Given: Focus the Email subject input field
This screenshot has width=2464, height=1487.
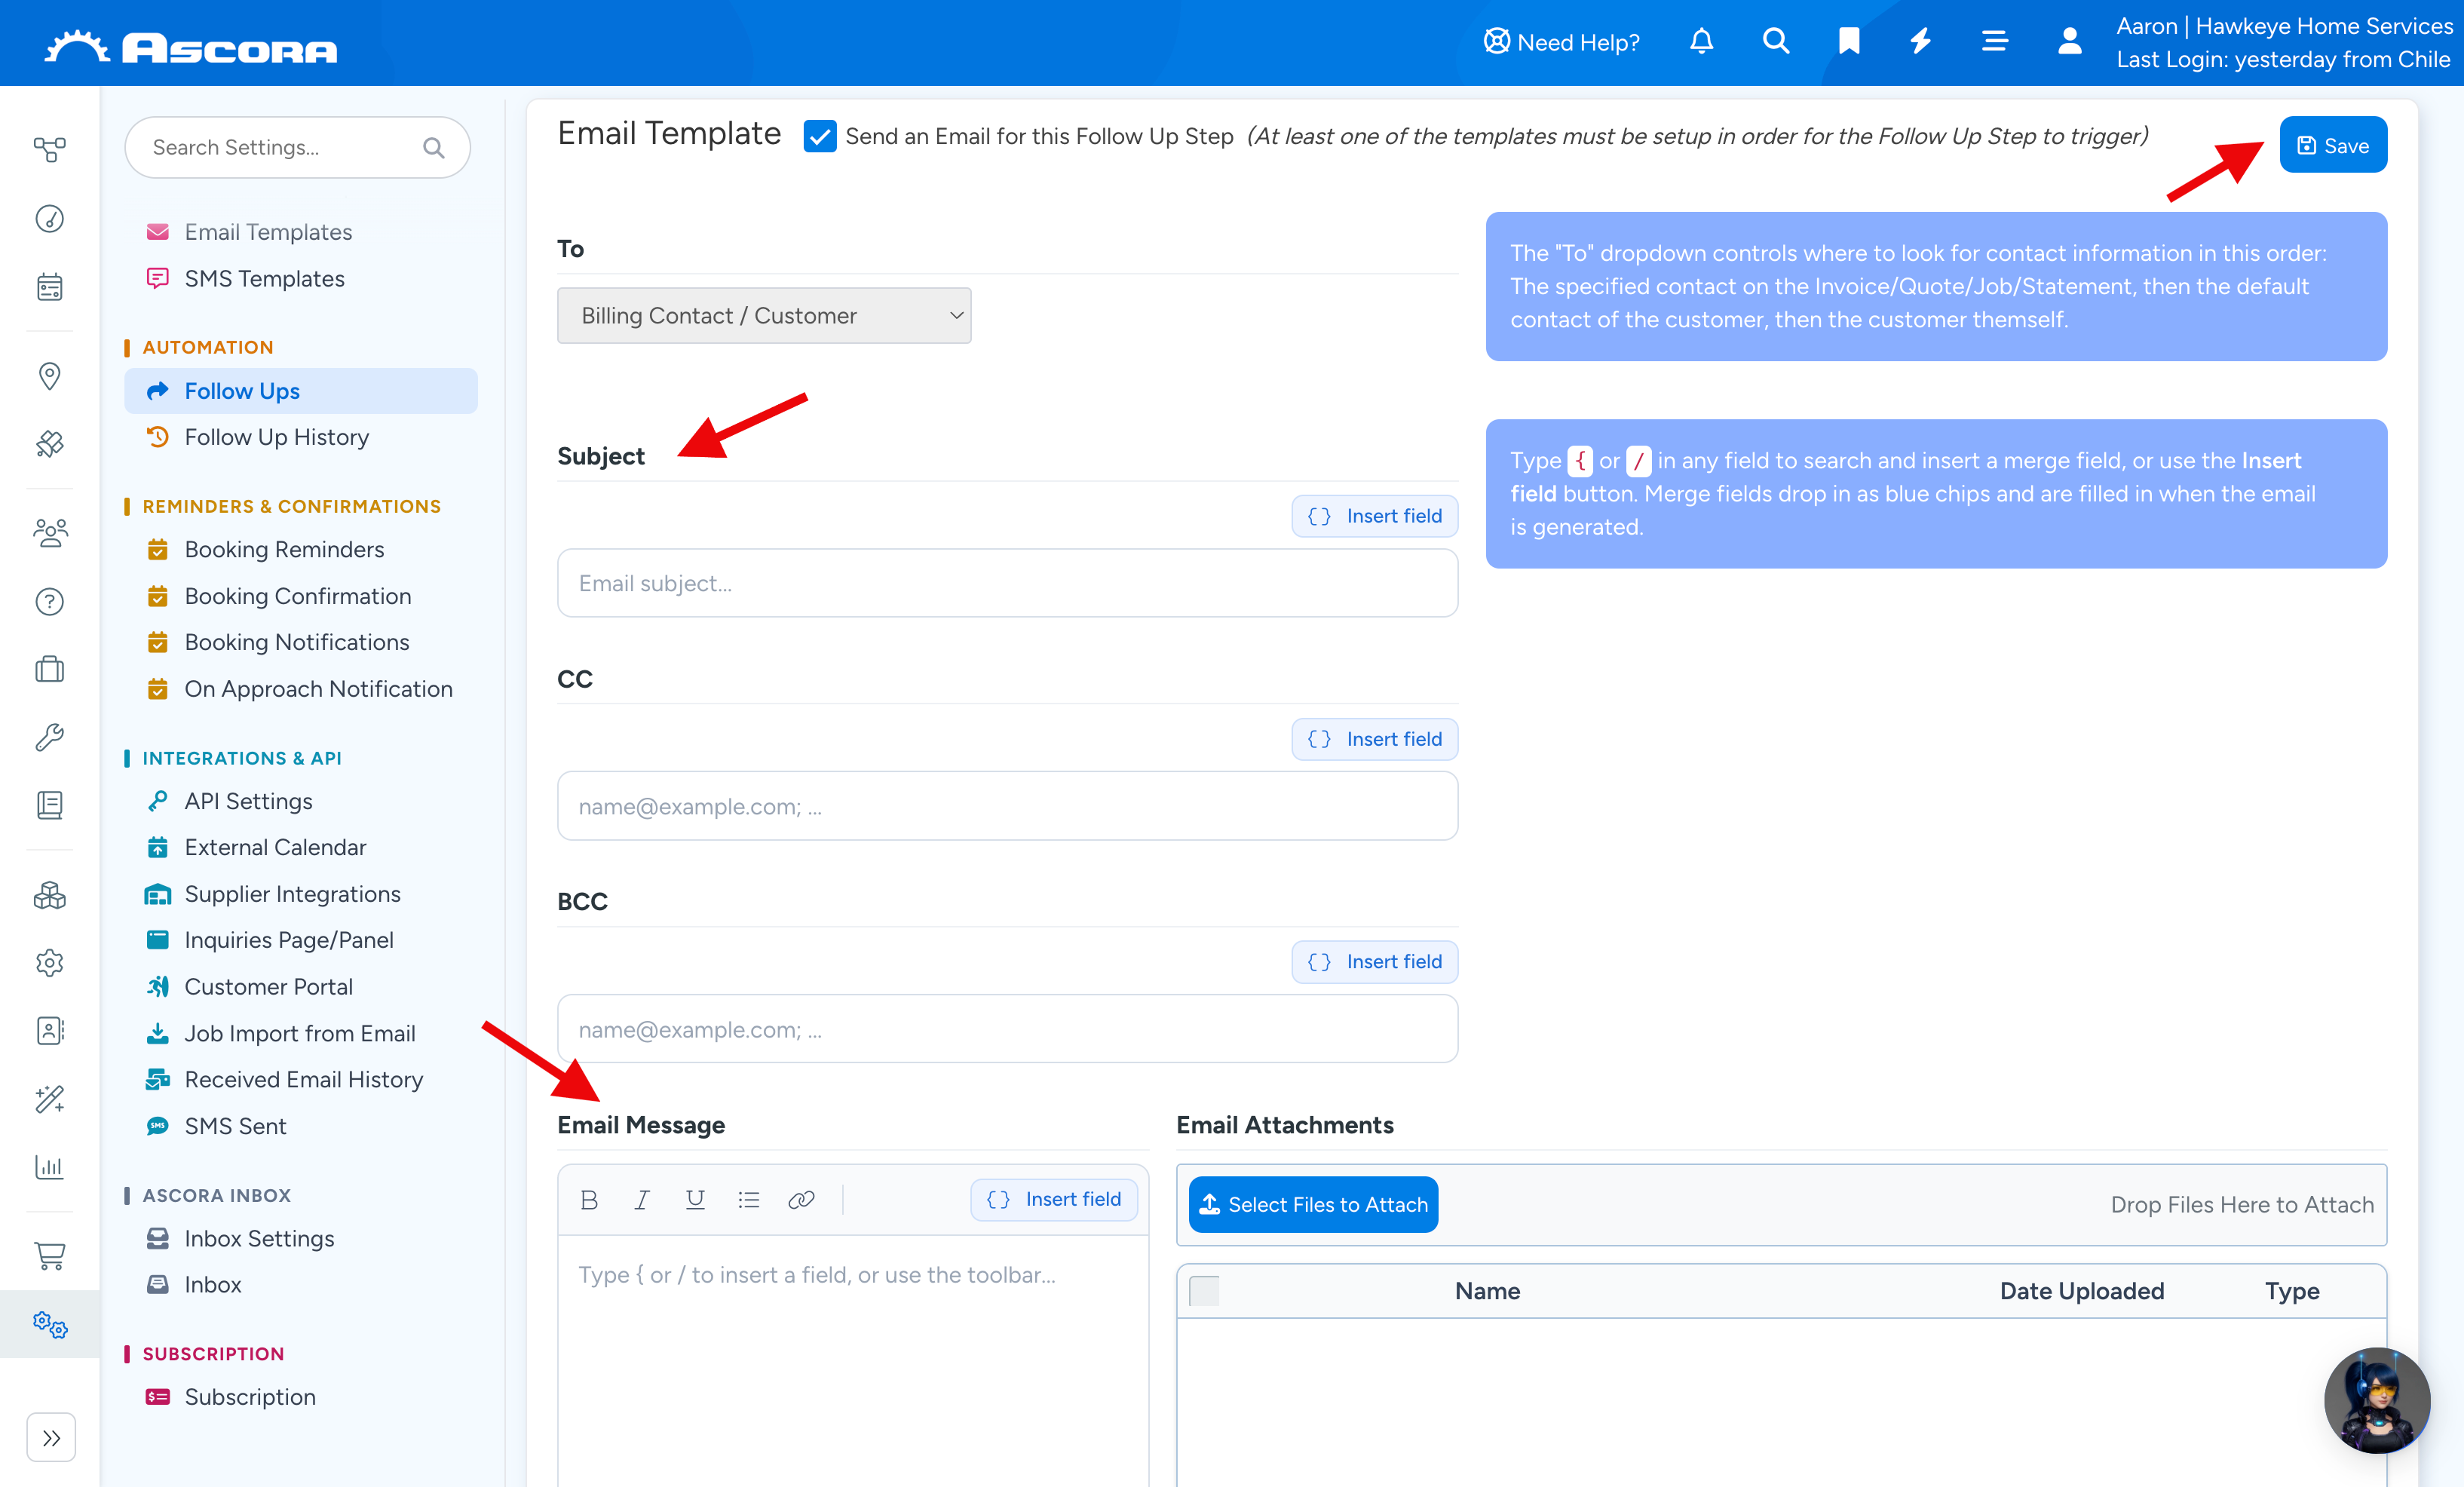Looking at the screenshot, I should pos(1007,583).
